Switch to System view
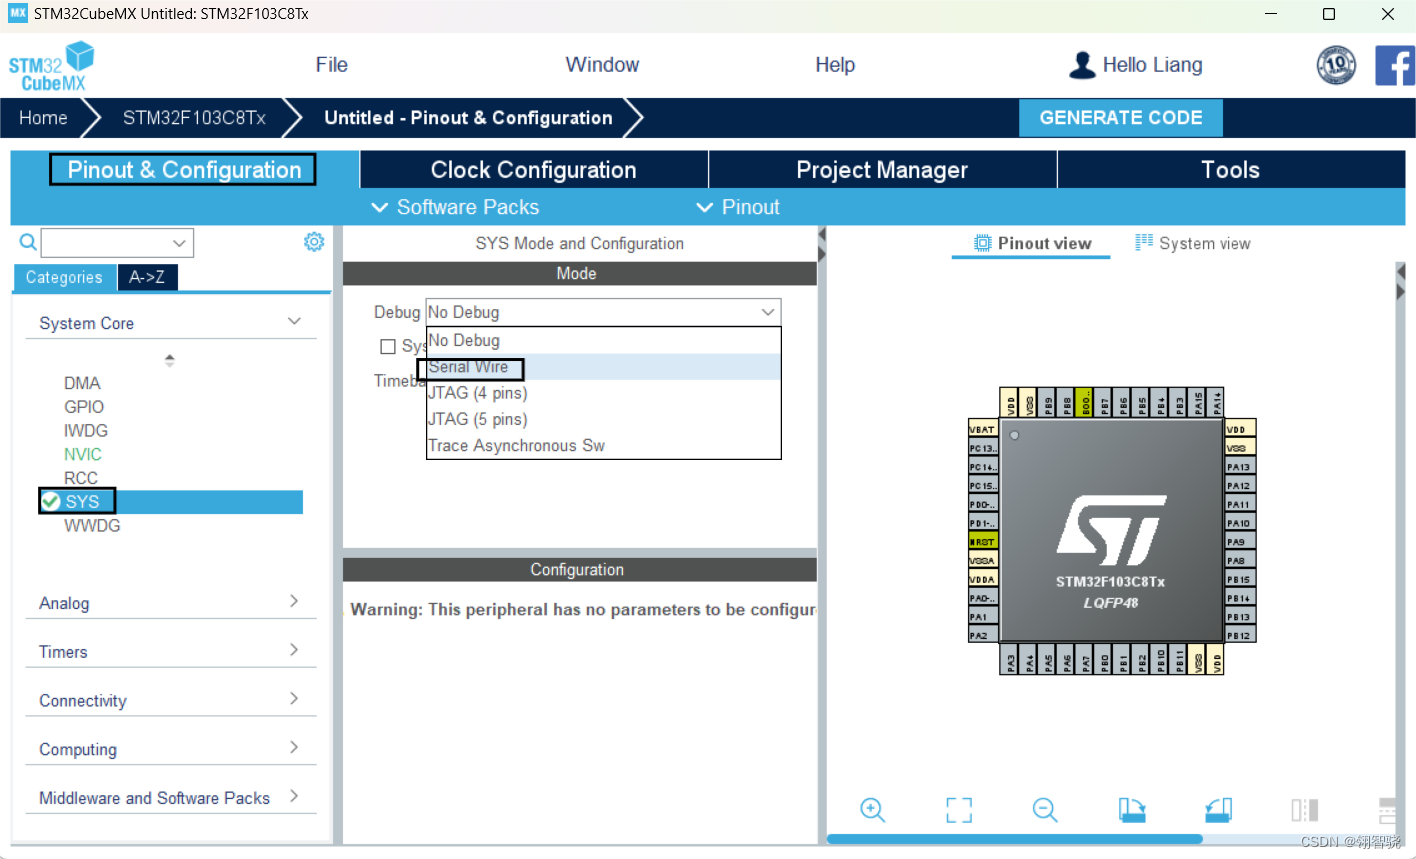Image resolution: width=1416 pixels, height=859 pixels. tap(1193, 243)
